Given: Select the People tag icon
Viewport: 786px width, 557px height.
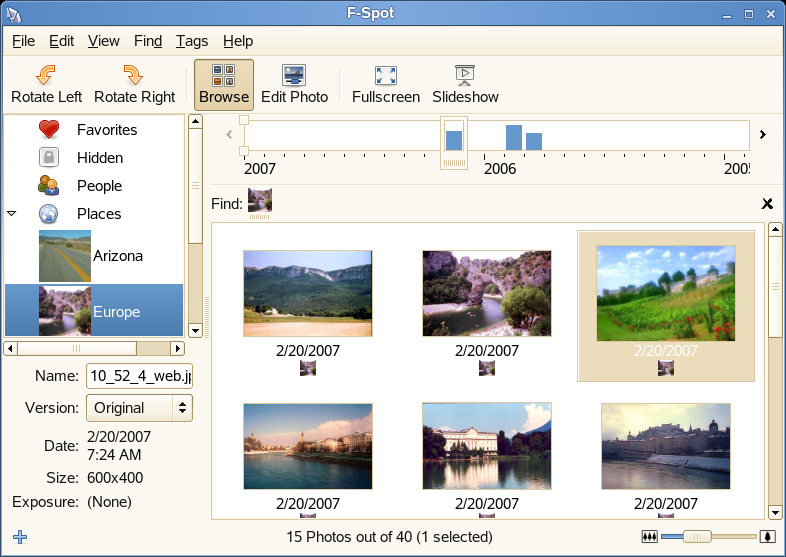Looking at the screenshot, I should point(49,185).
